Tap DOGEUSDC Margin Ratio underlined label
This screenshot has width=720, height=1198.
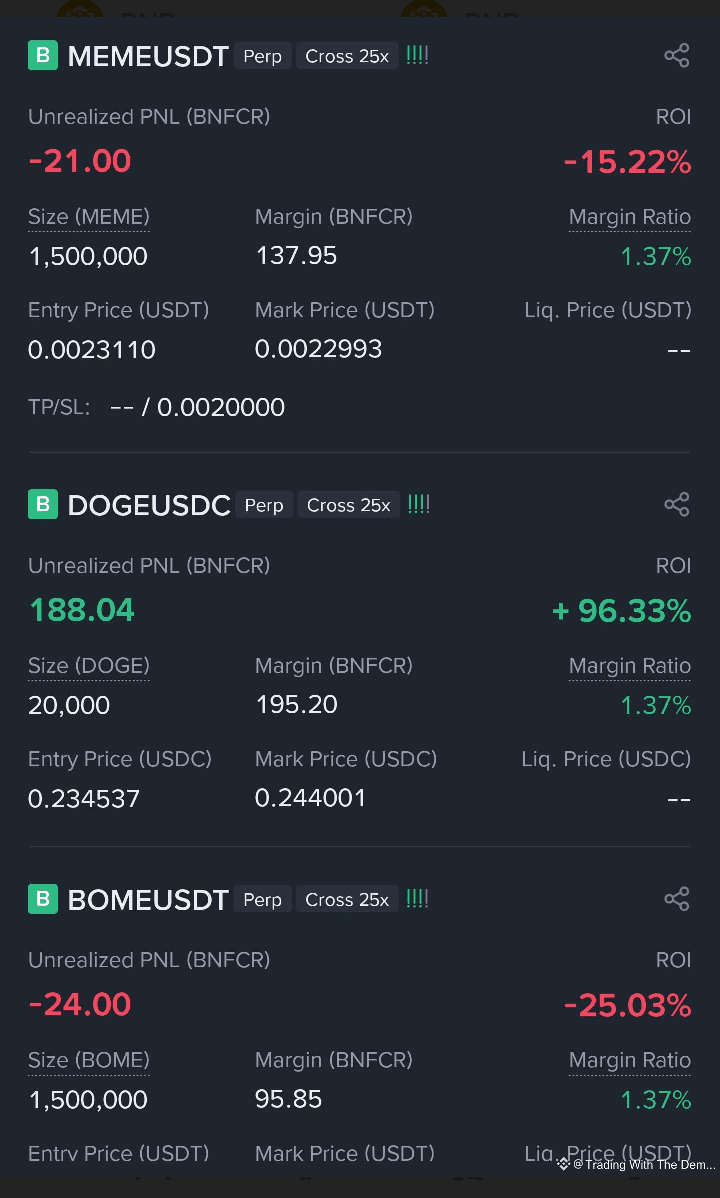click(629, 666)
